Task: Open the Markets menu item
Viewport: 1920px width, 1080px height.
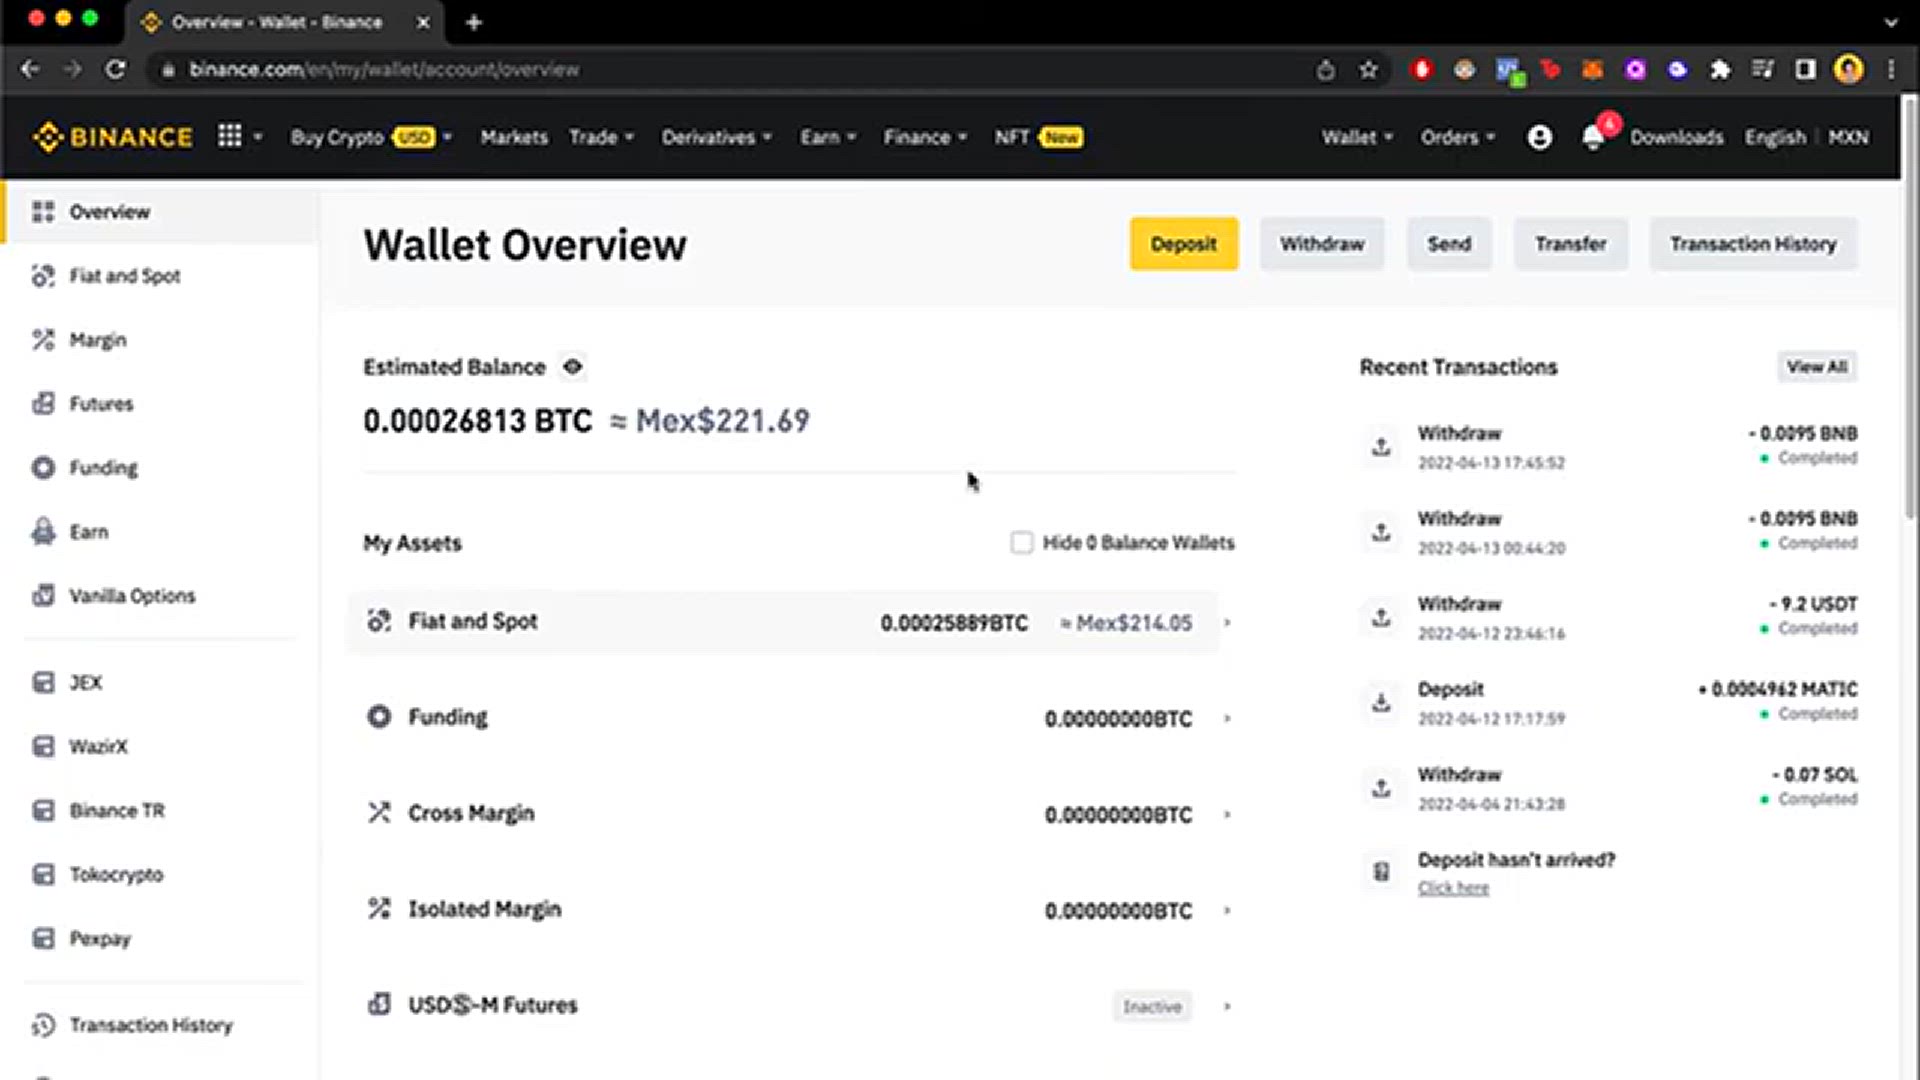Action: [x=514, y=137]
